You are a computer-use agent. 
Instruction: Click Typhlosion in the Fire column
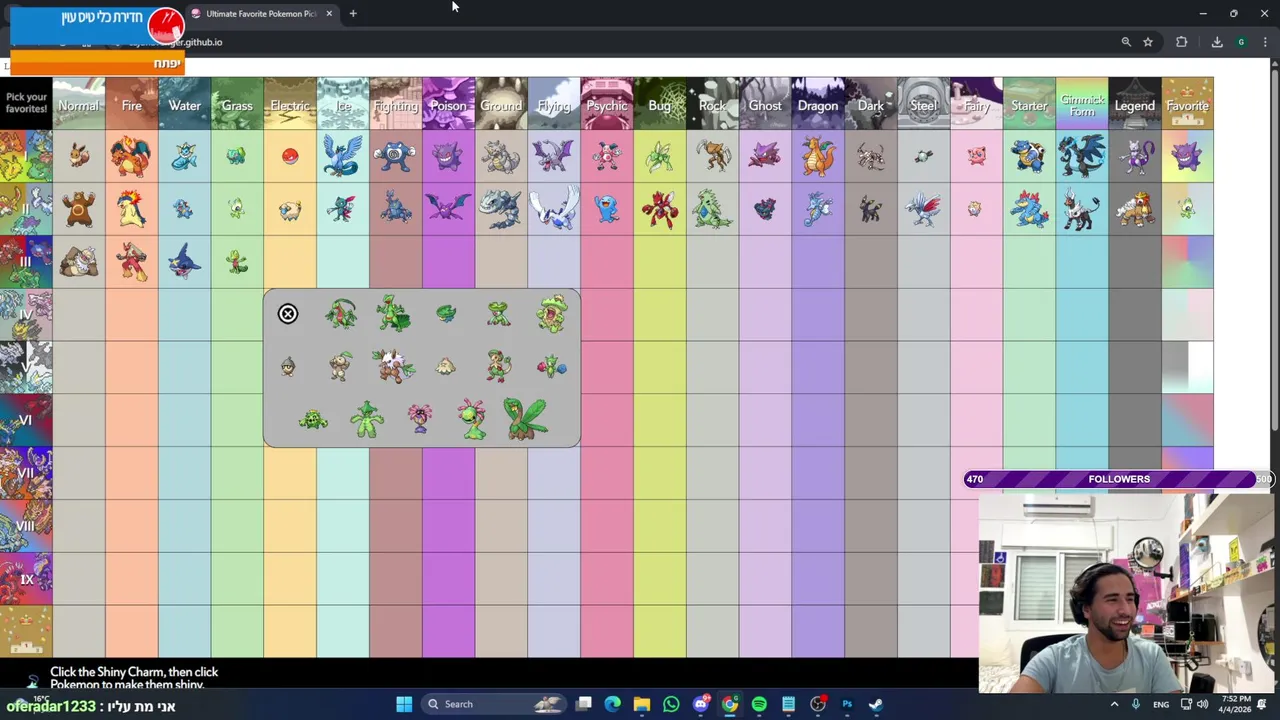(x=131, y=209)
